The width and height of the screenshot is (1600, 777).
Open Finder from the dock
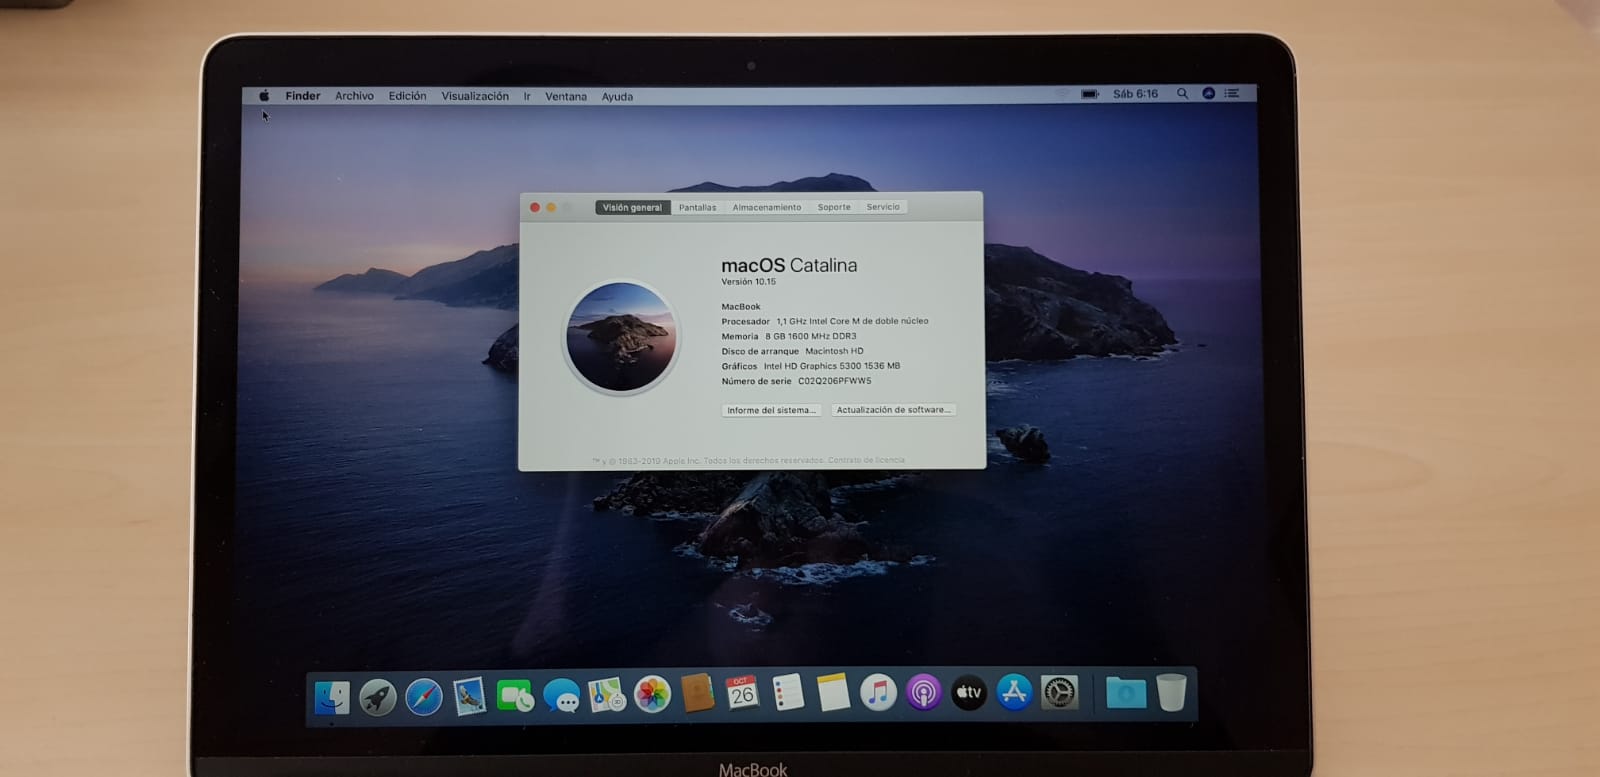[x=332, y=696]
